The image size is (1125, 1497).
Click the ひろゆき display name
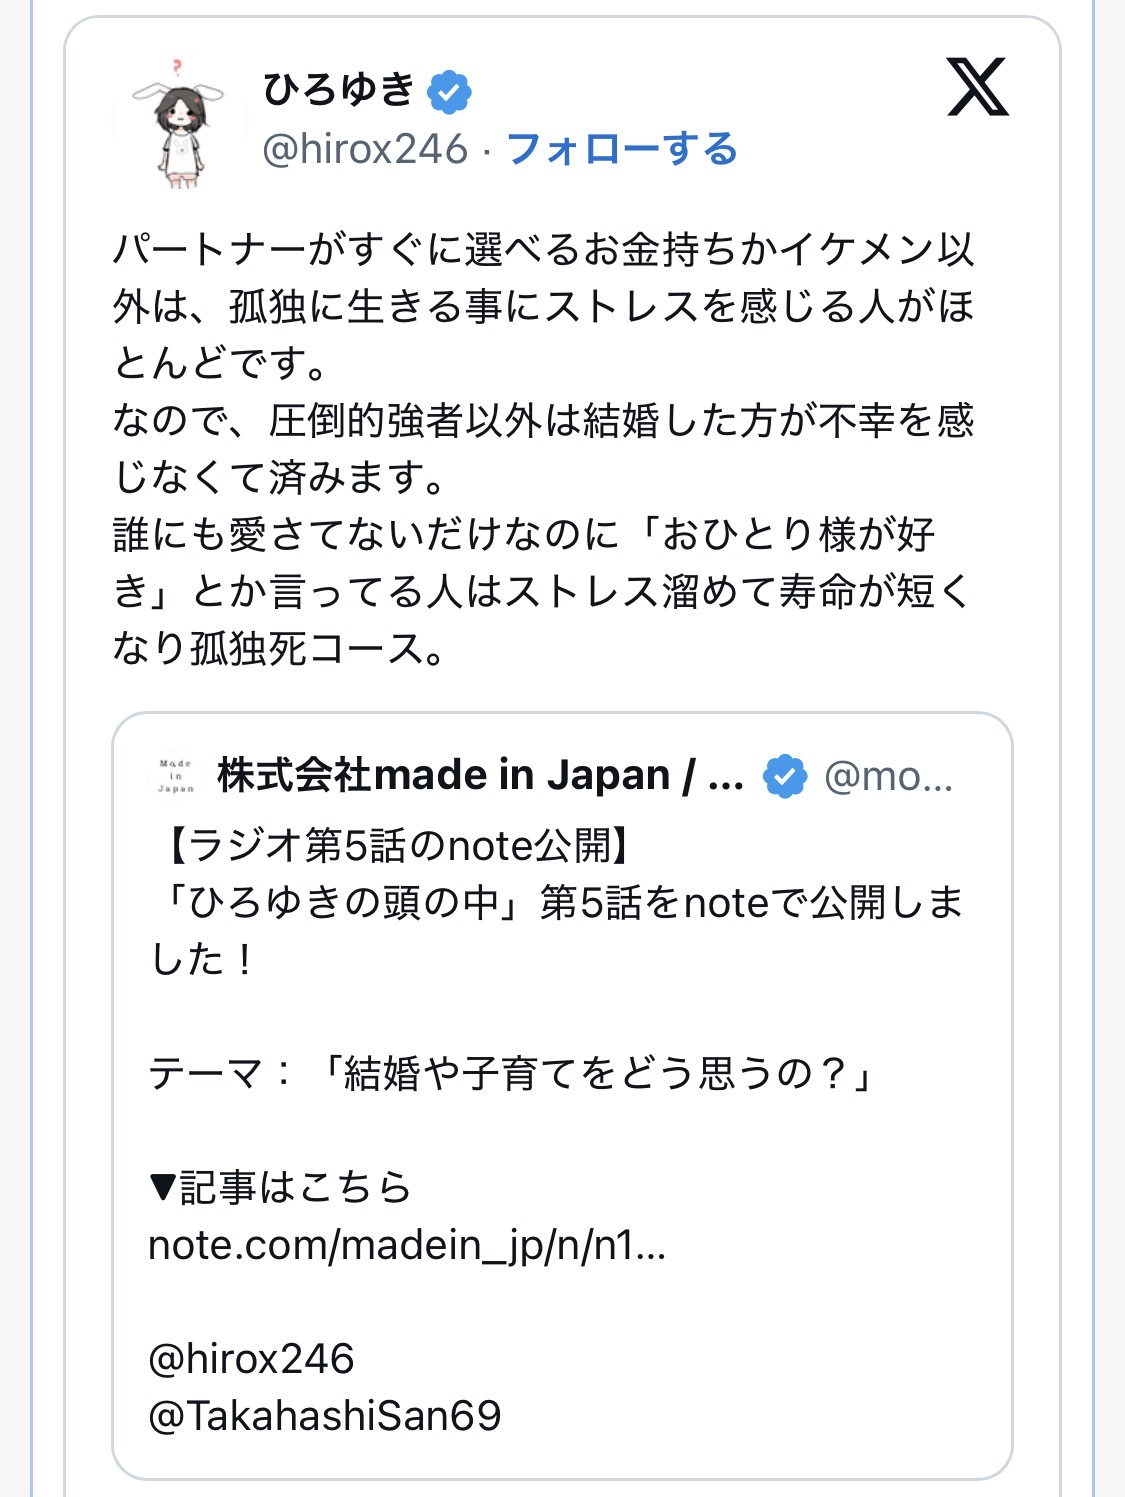(338, 90)
